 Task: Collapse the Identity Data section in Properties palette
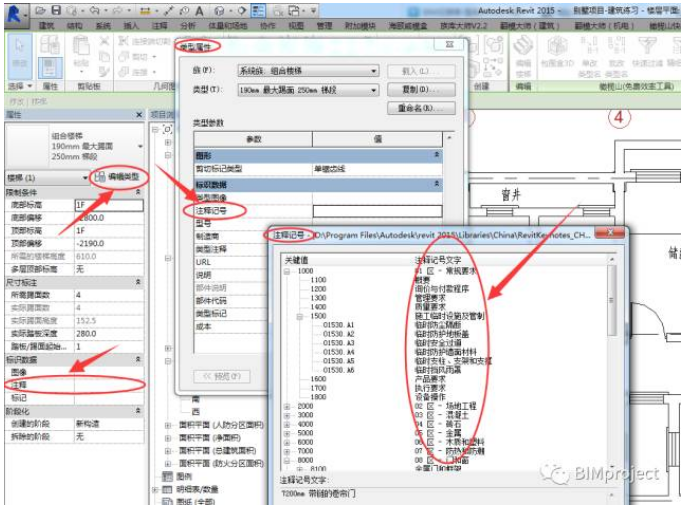point(138,359)
